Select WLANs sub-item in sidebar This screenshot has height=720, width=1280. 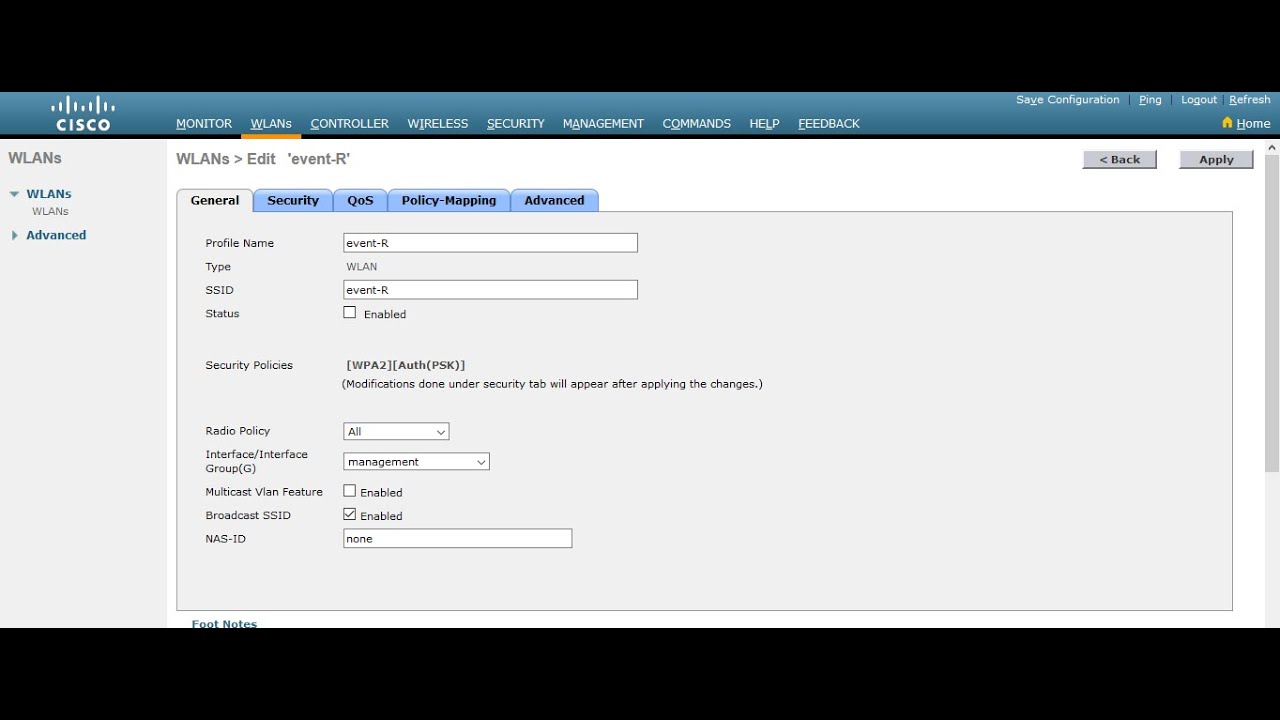tap(50, 211)
